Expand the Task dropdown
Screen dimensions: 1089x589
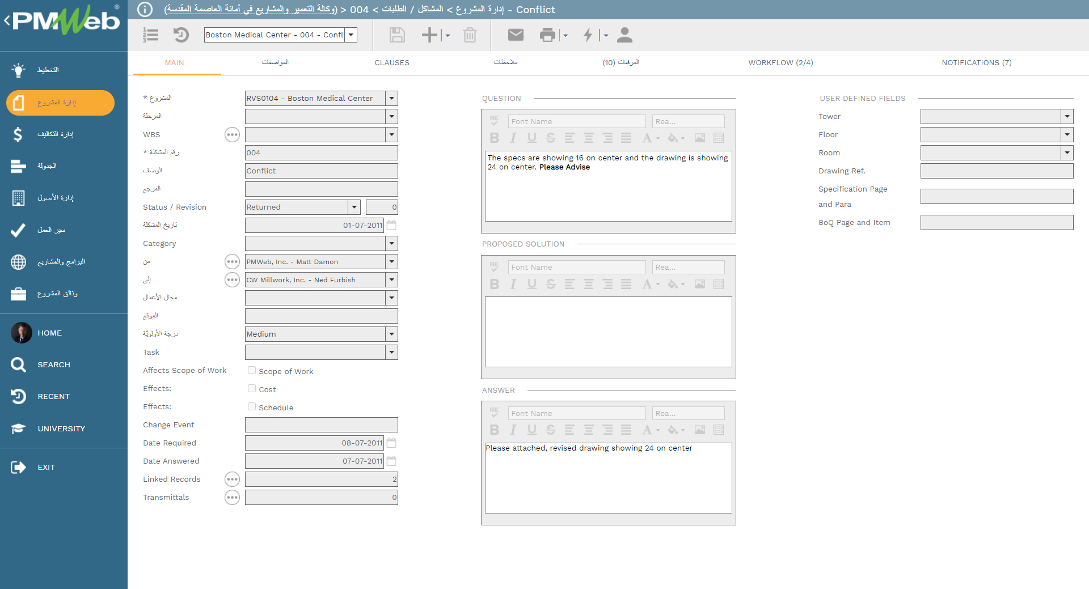pos(392,352)
